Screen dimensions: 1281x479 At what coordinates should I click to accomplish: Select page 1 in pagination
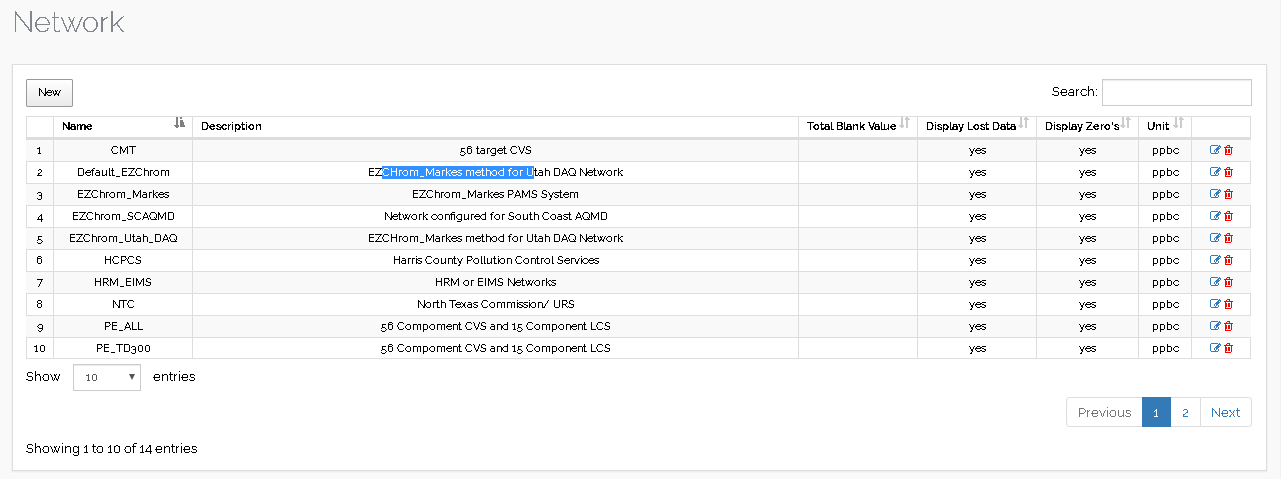(x=1156, y=412)
